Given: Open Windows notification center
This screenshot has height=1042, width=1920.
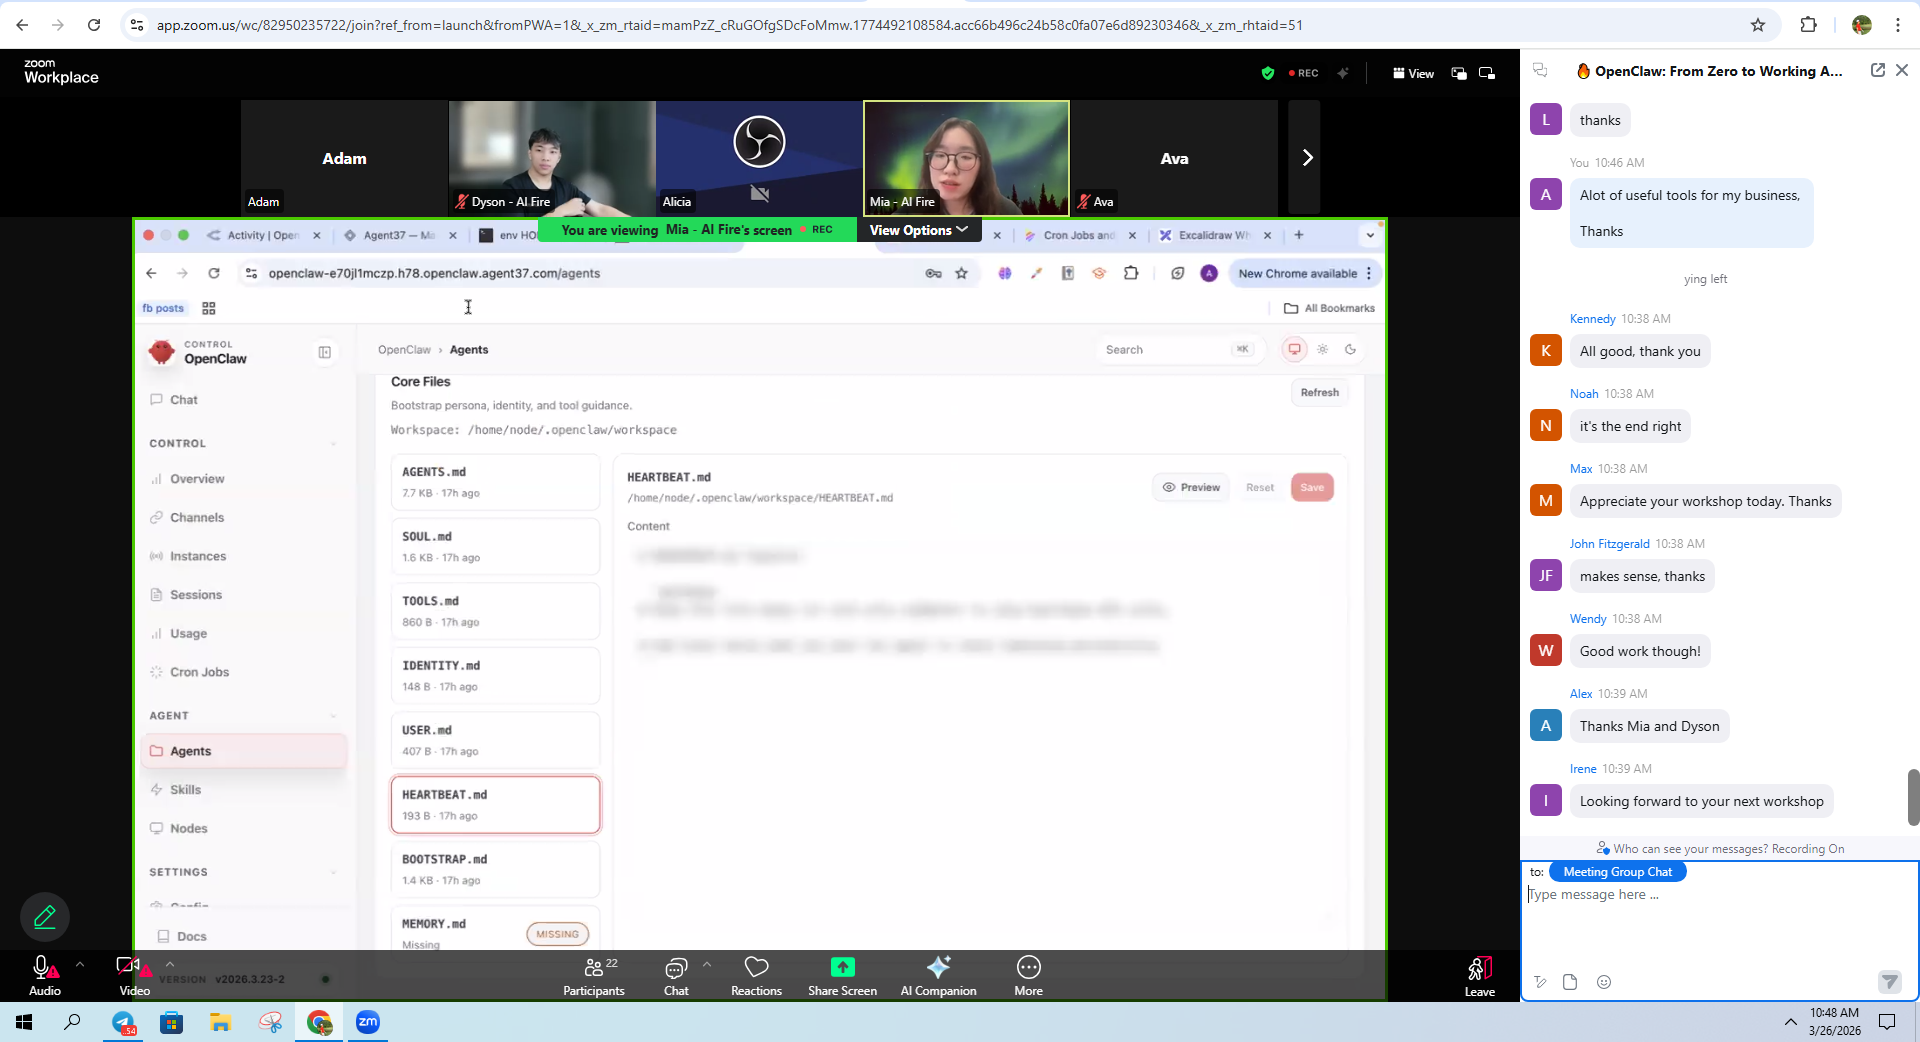Looking at the screenshot, I should pyautogui.click(x=1887, y=1022).
